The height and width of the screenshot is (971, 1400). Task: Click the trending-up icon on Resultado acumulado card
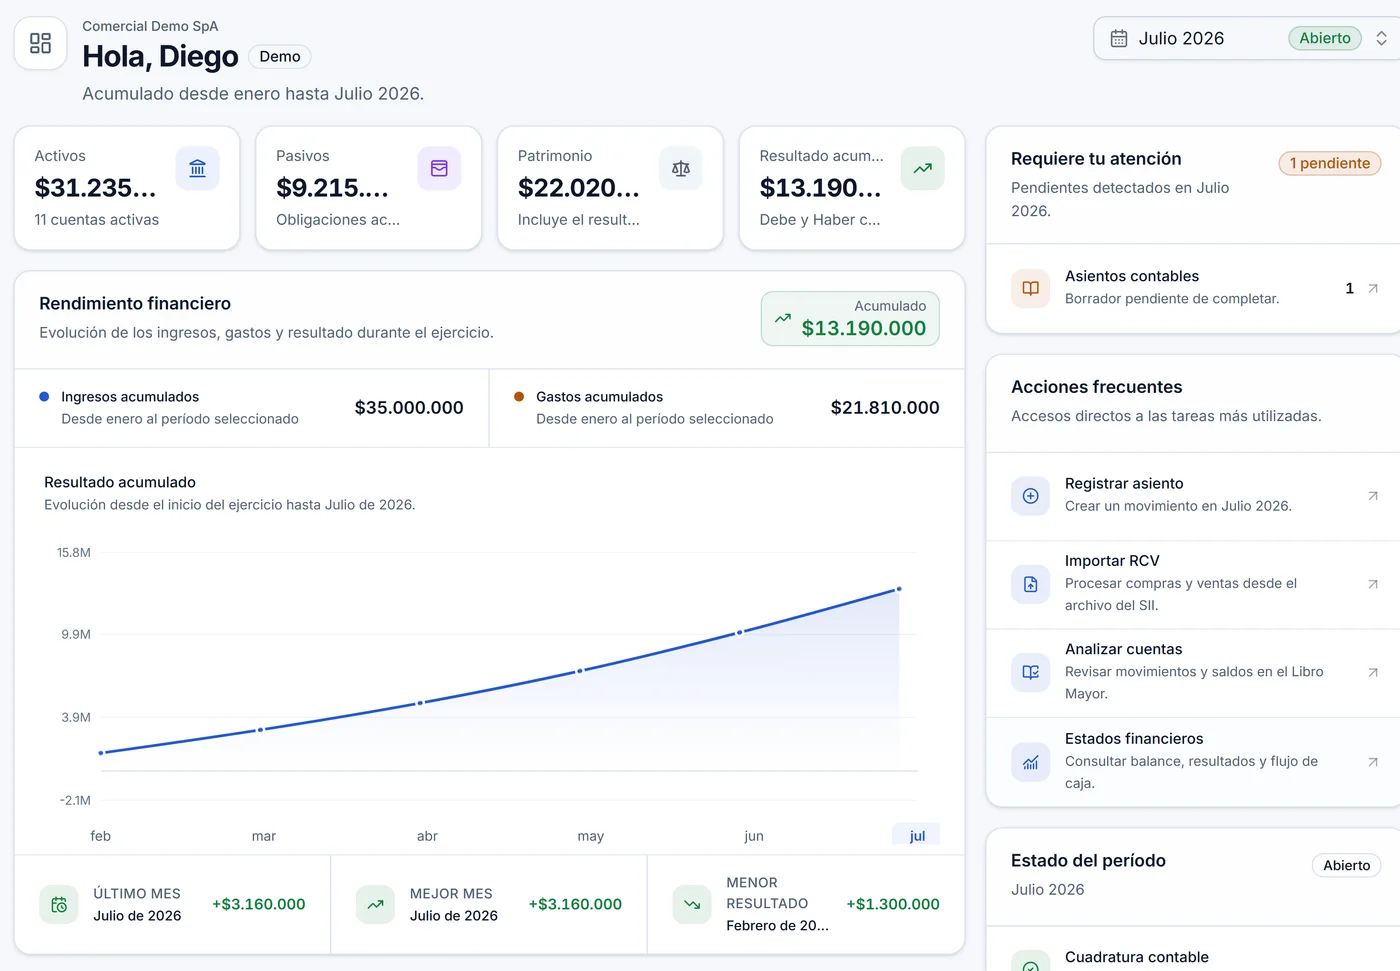[923, 169]
